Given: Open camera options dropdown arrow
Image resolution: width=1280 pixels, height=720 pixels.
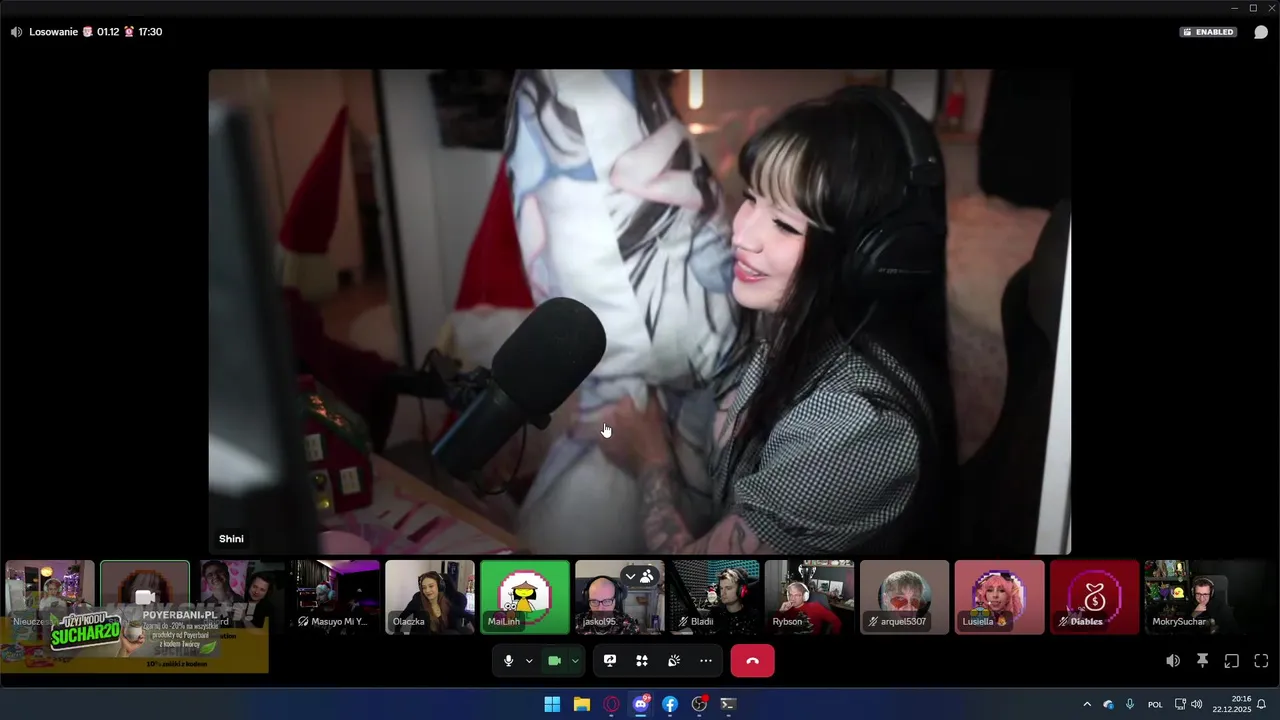Looking at the screenshot, I should tap(575, 661).
